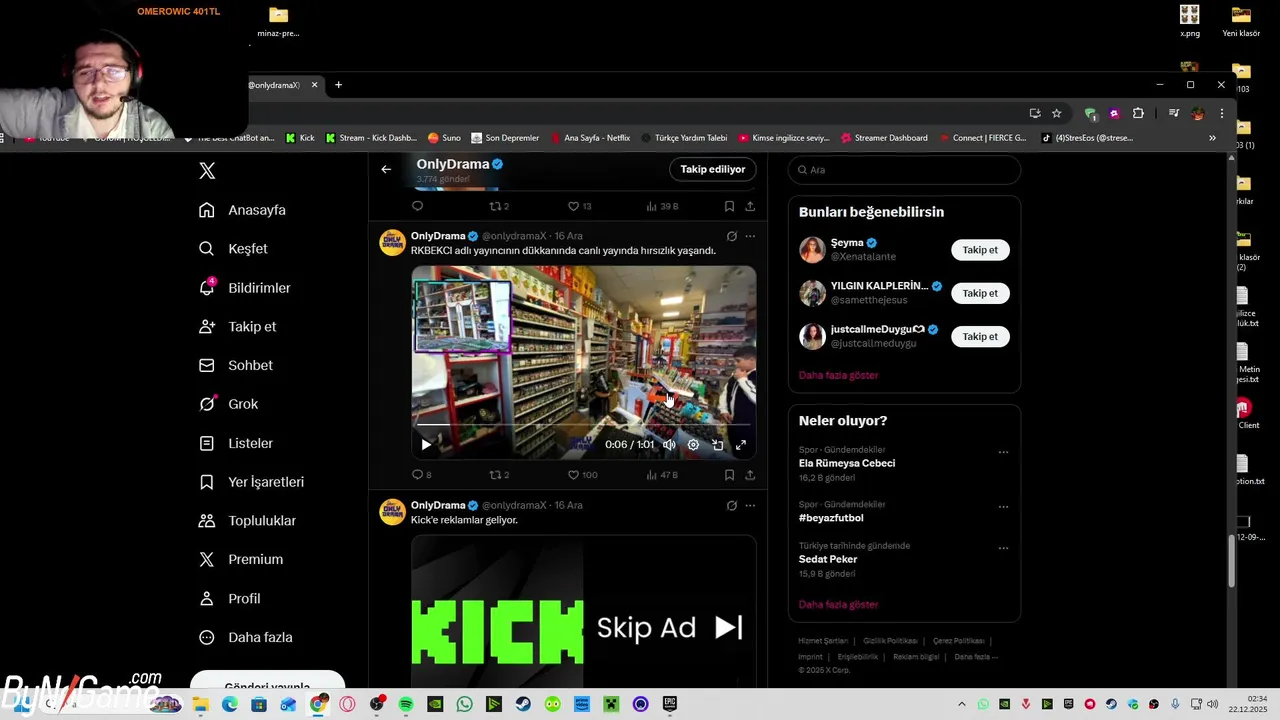Open Bildirimler notifications
The image size is (1280, 720).
[x=245, y=288]
